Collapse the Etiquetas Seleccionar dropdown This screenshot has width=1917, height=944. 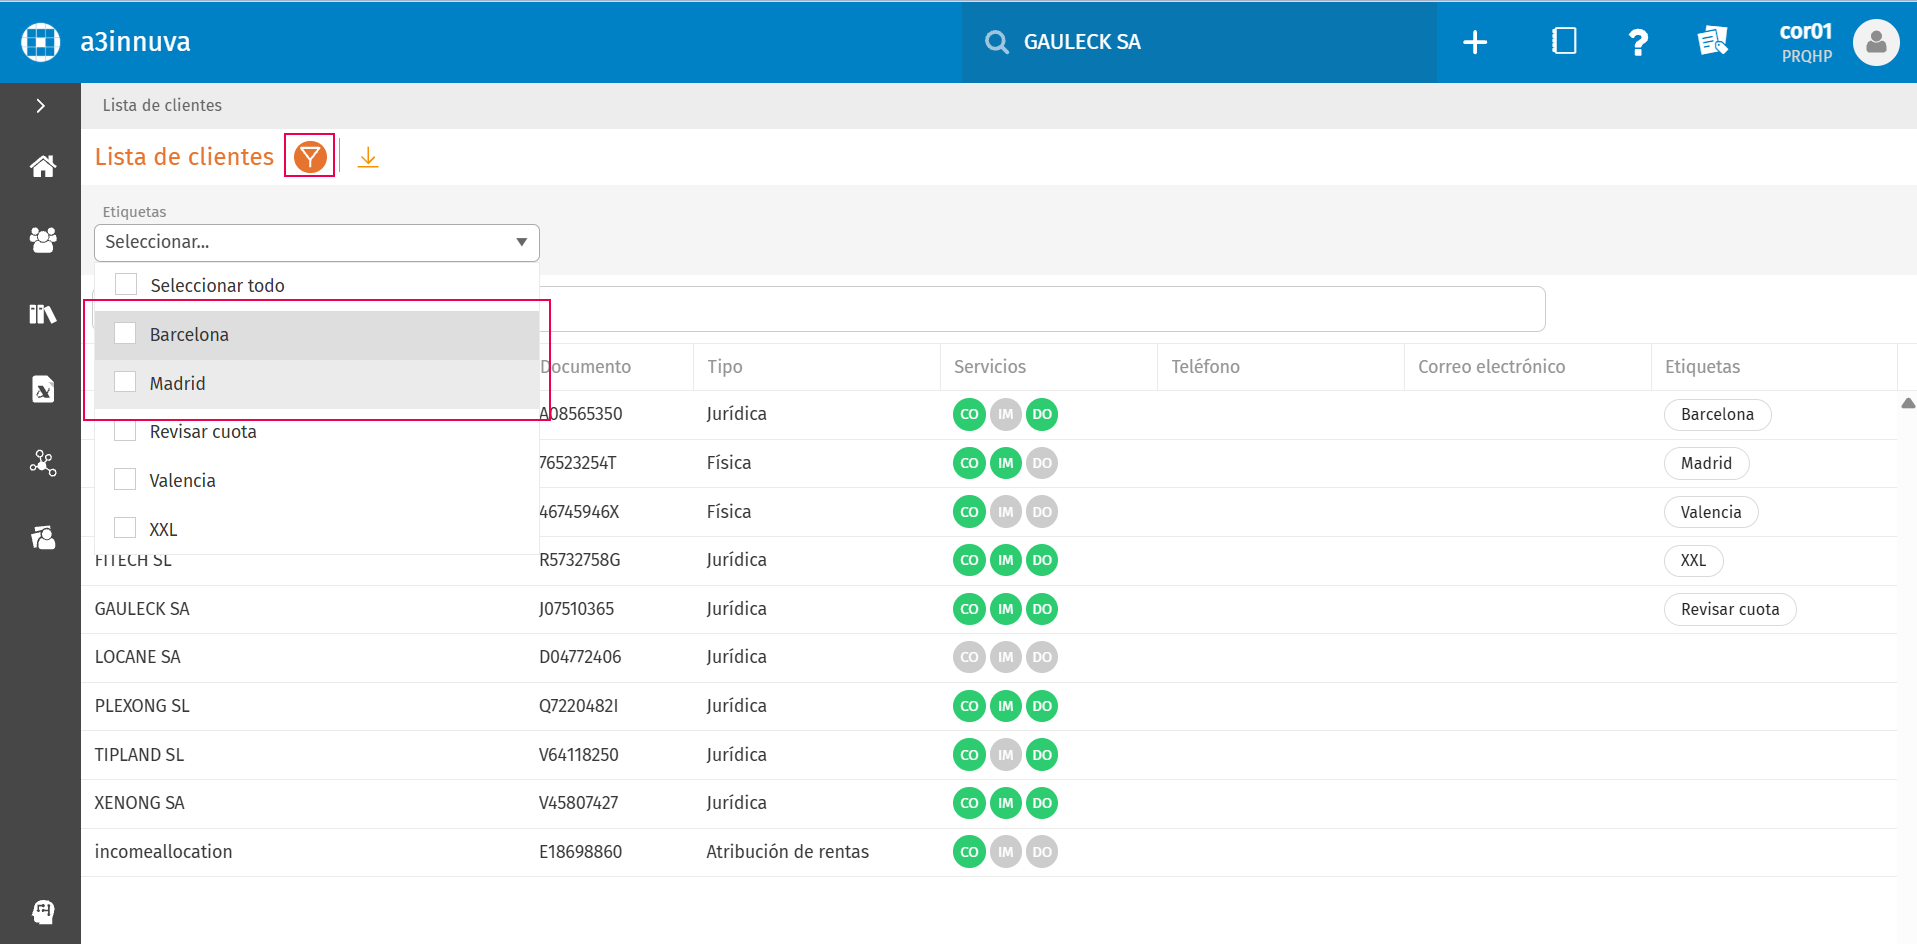pyautogui.click(x=317, y=243)
